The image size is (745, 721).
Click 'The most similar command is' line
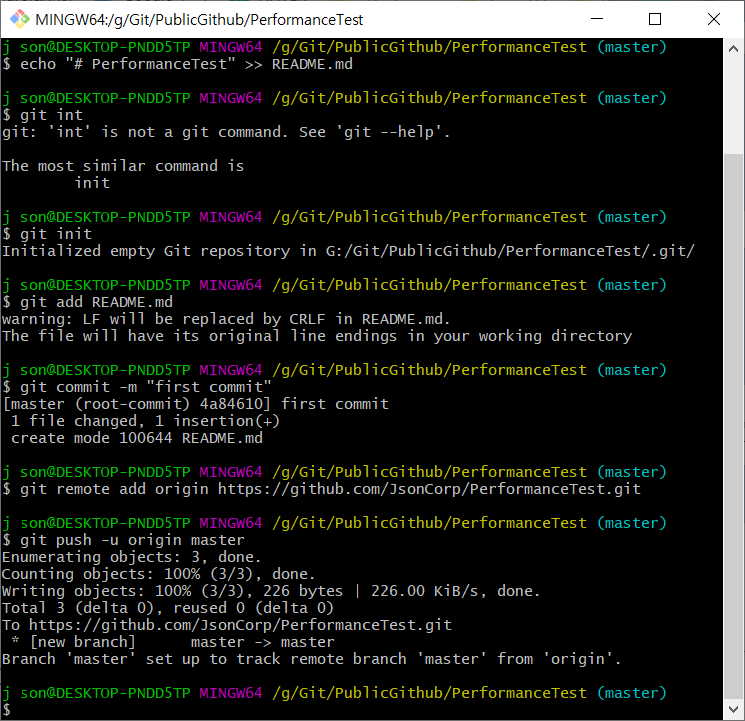[123, 166]
